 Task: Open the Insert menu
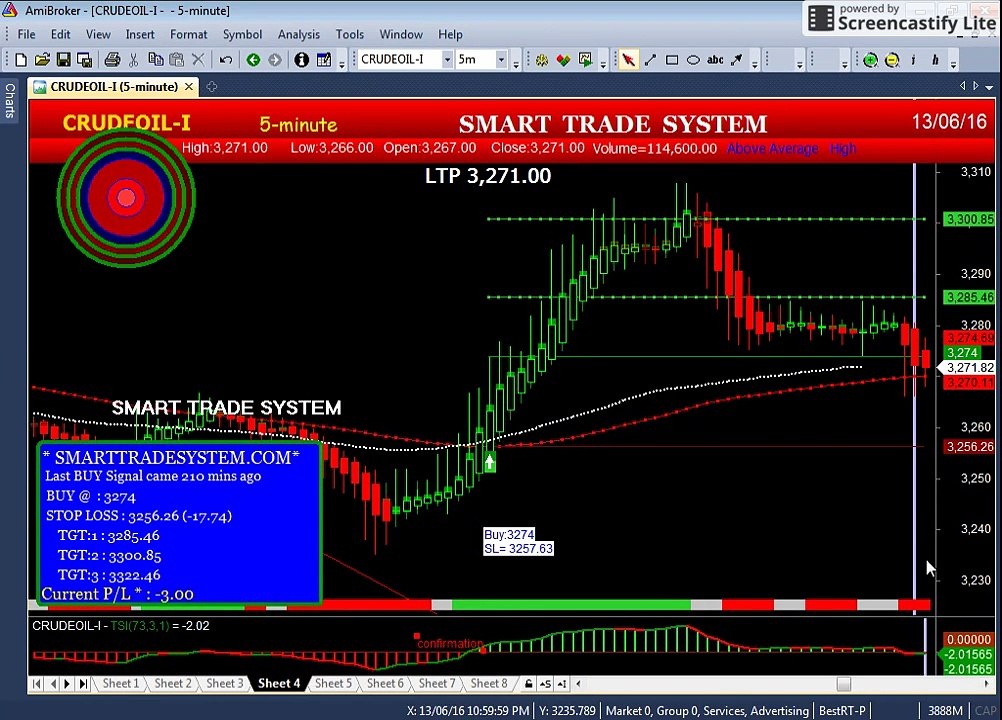140,34
